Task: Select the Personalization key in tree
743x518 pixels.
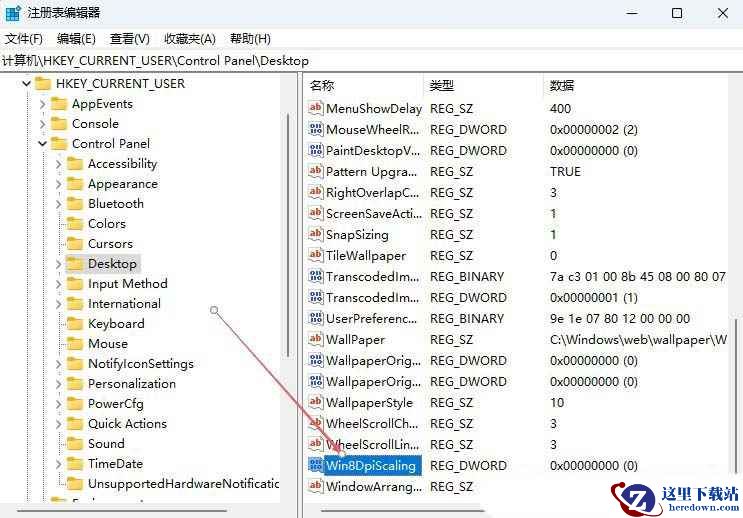Action: 131,384
